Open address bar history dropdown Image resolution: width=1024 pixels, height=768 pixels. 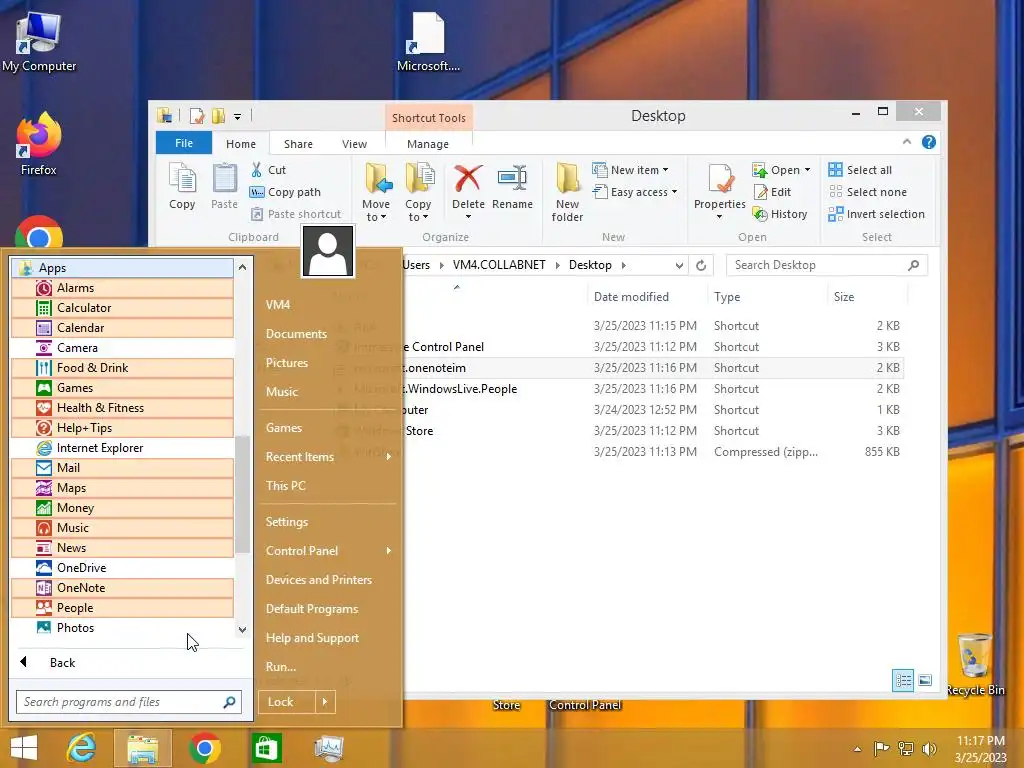point(679,265)
